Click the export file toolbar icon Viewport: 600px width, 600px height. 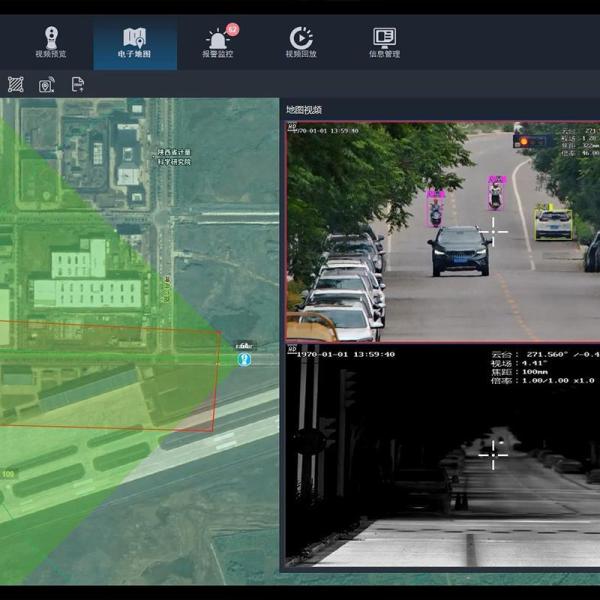point(78,85)
